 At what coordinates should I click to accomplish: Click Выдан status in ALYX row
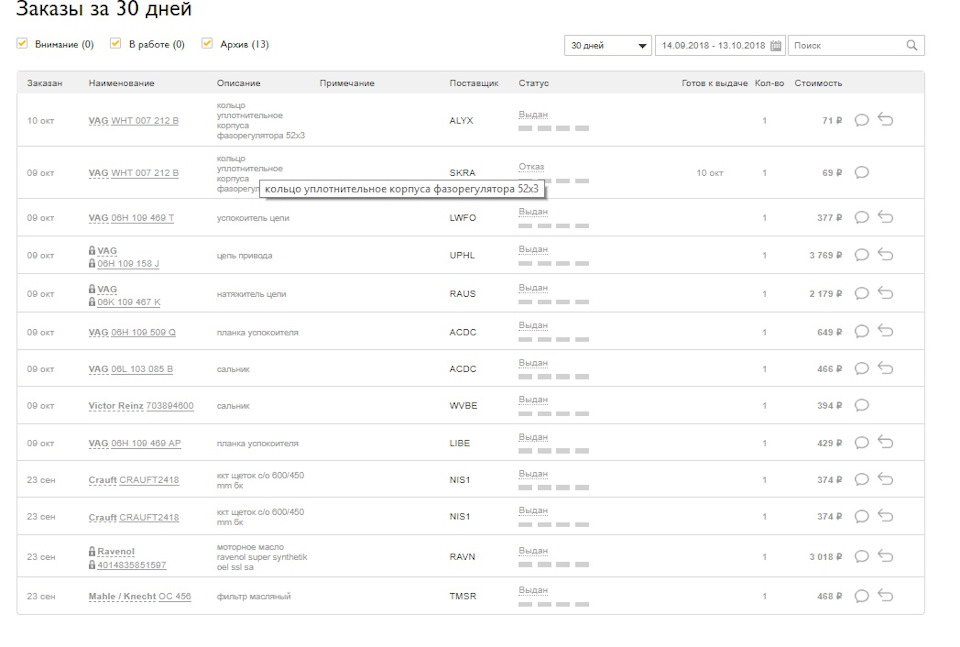pos(533,114)
